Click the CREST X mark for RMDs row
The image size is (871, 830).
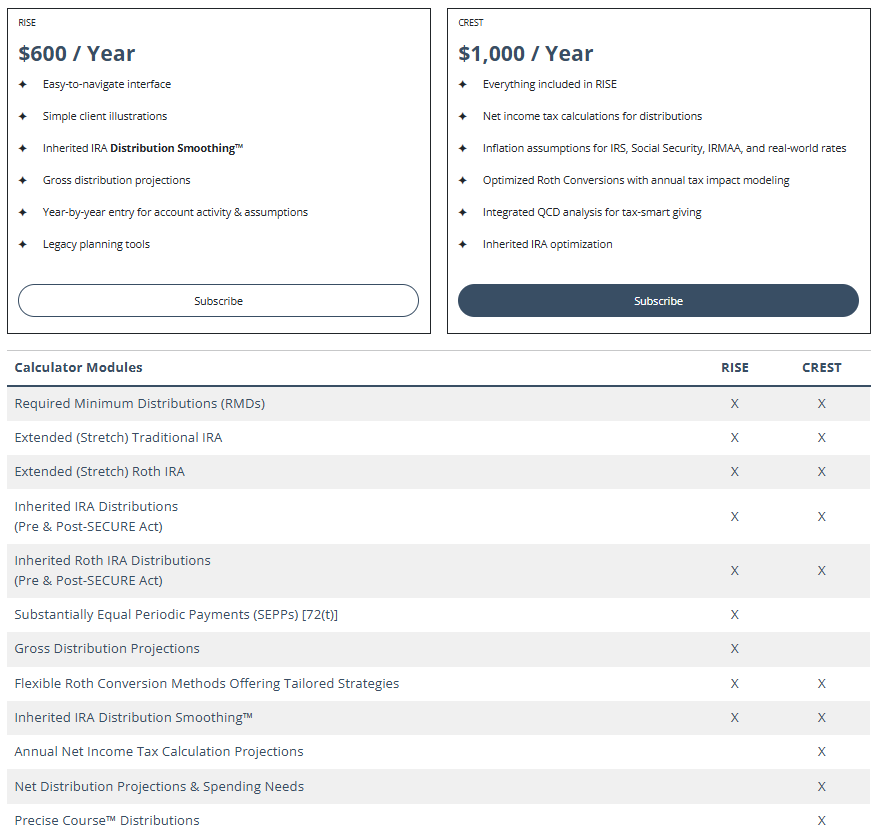click(x=822, y=404)
